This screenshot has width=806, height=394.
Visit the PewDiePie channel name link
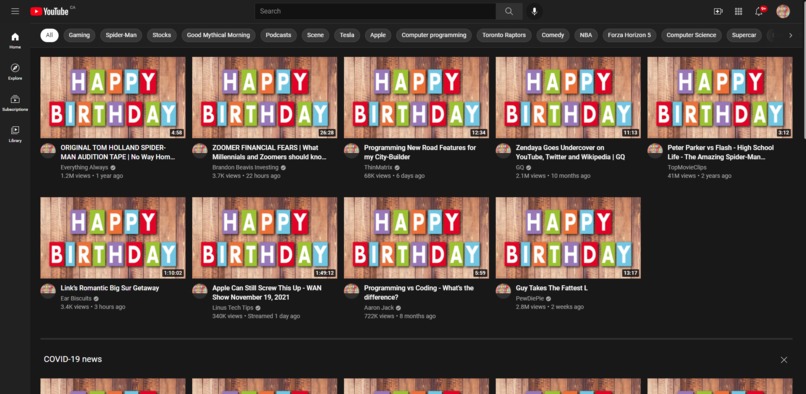(529, 299)
